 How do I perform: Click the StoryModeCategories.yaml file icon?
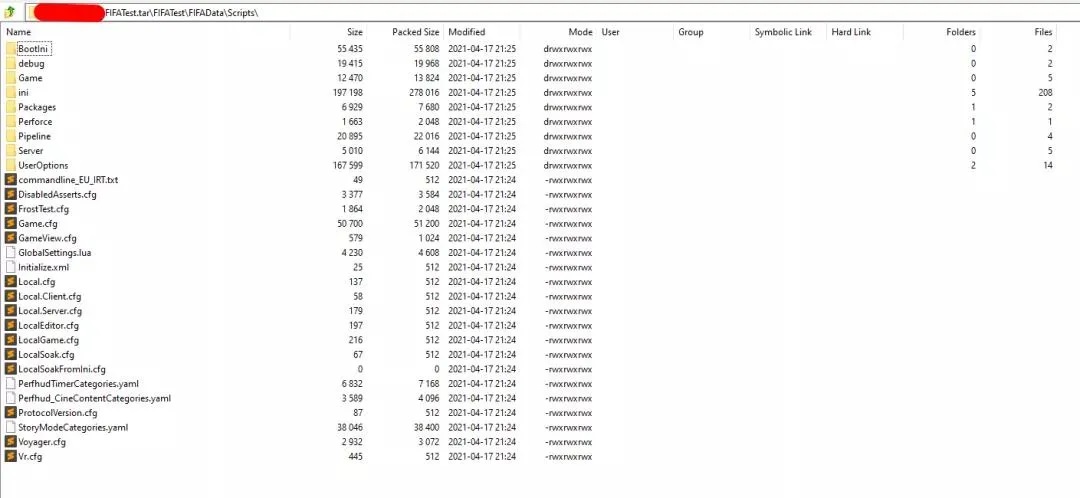click(10, 427)
